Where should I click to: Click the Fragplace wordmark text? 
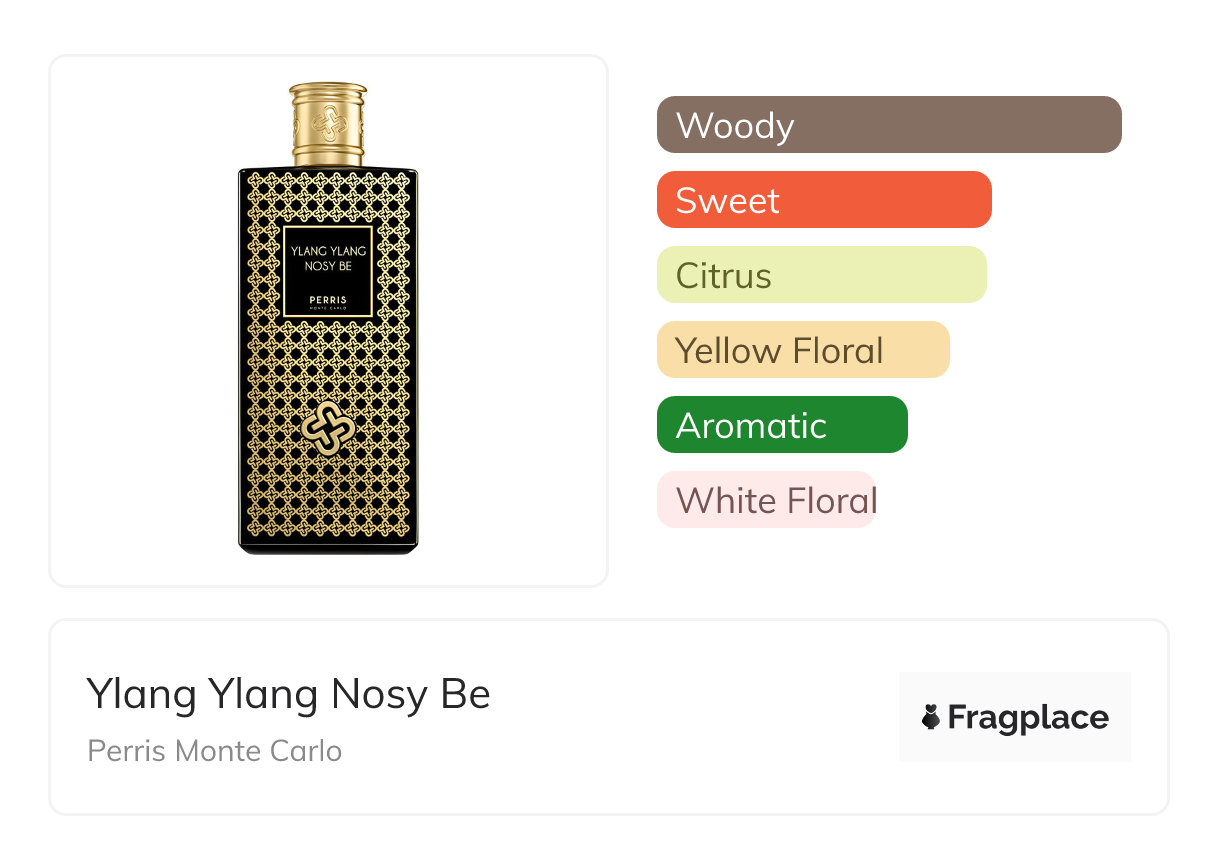coord(1028,717)
